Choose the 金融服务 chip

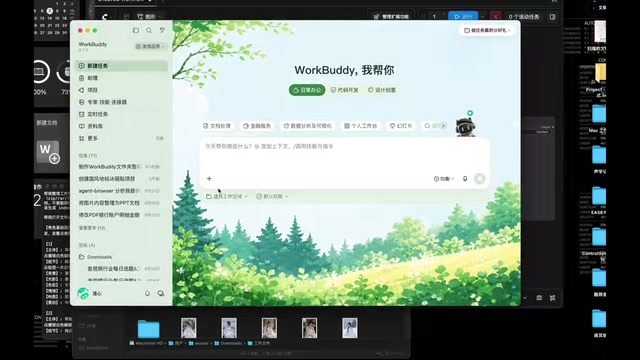pos(257,126)
